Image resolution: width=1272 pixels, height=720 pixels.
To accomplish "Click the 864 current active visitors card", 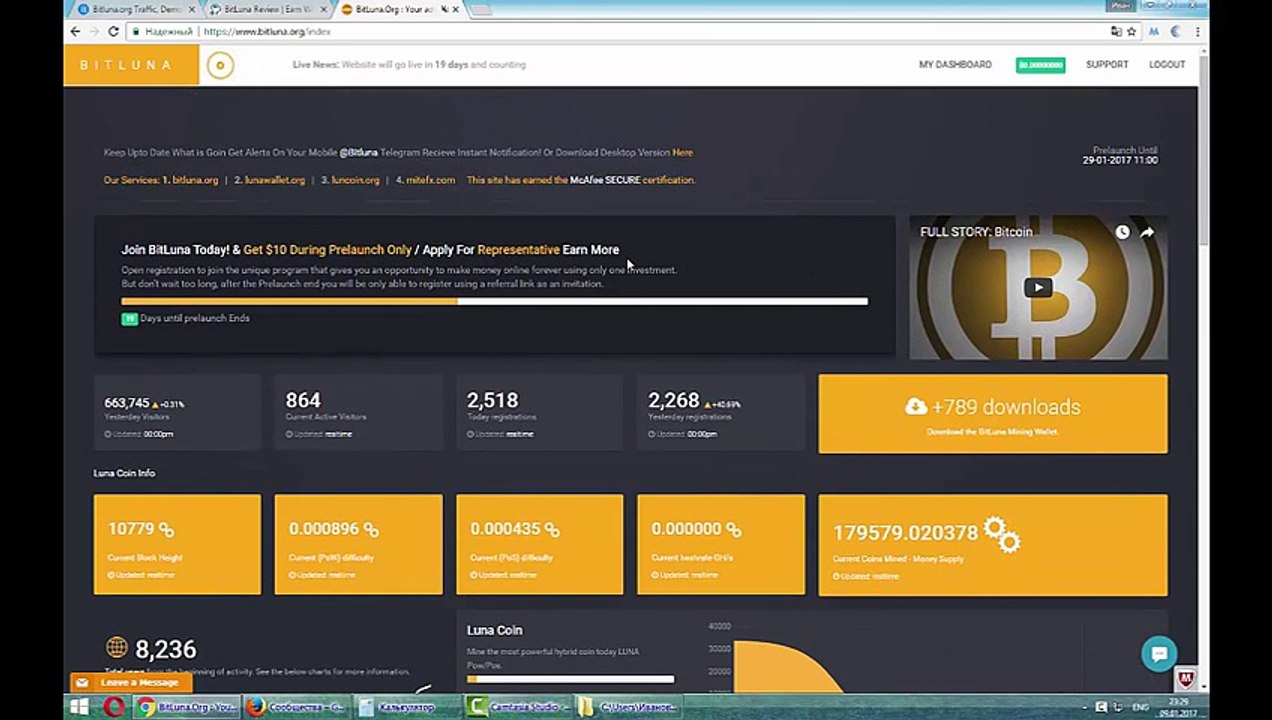I will coord(358,412).
